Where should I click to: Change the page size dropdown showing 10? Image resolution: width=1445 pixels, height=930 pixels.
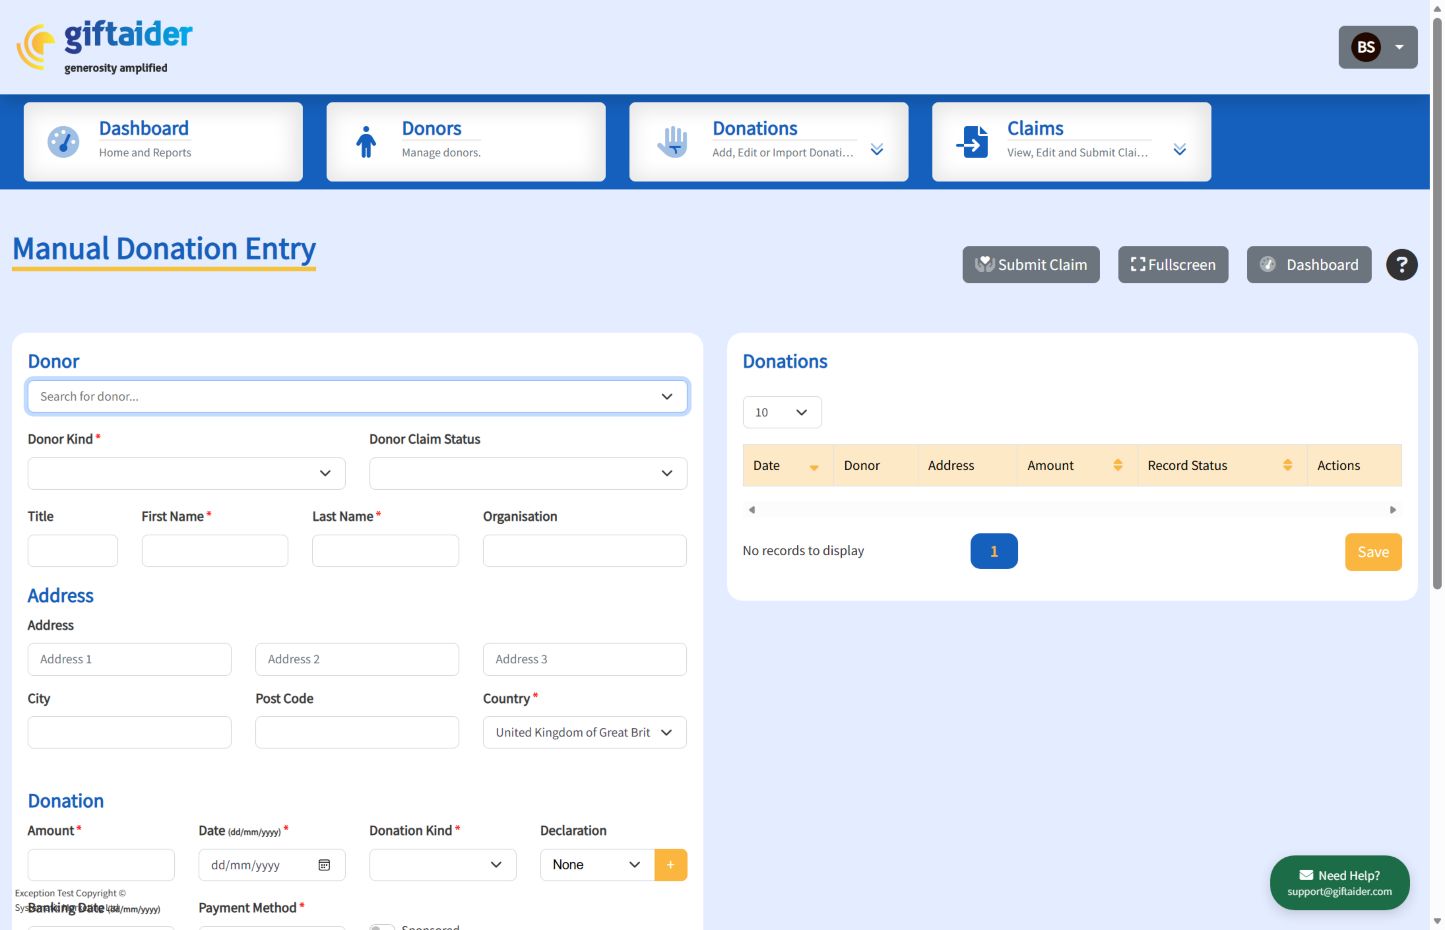point(782,412)
